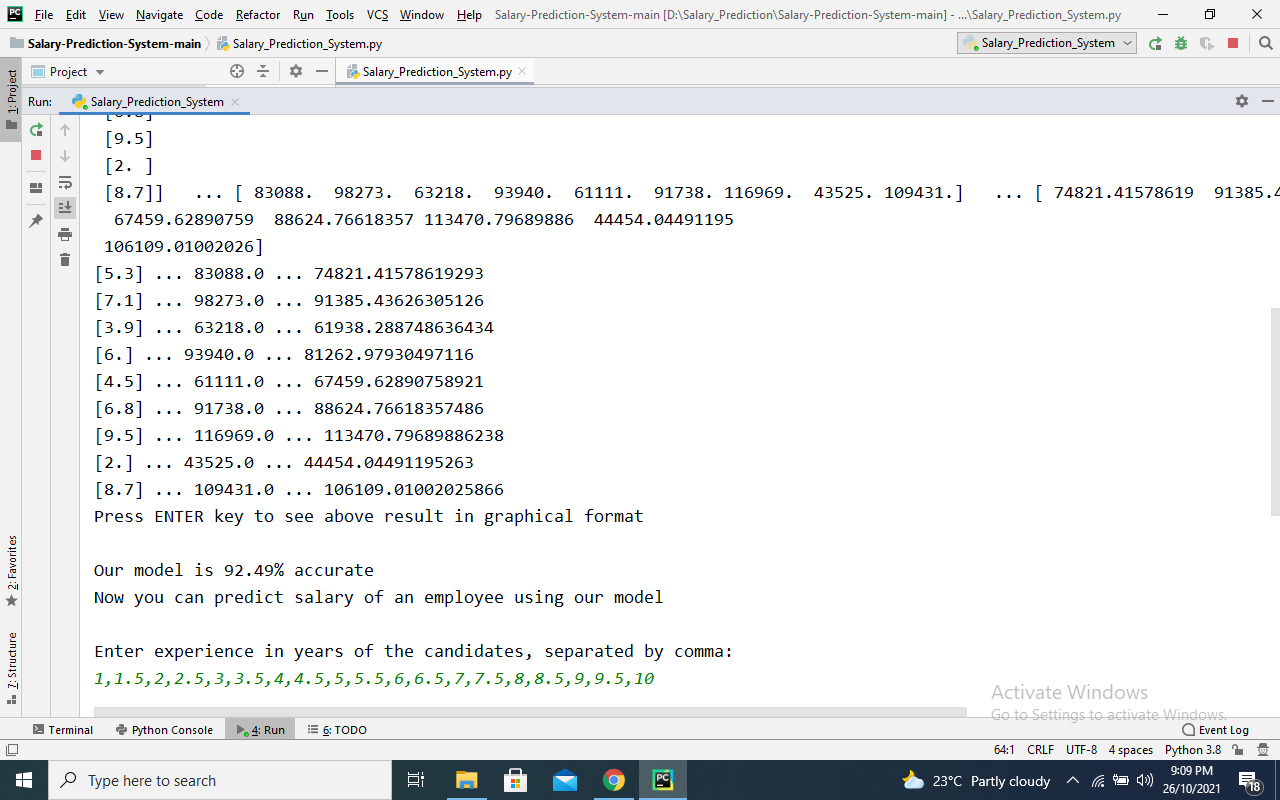1280x800 pixels.
Task: Open the 6: TODO tool window
Action: tap(337, 729)
